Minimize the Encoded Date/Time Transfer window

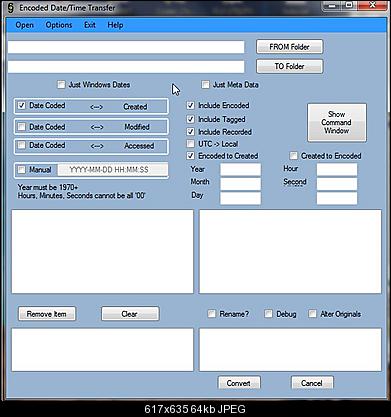pyautogui.click(x=332, y=5)
